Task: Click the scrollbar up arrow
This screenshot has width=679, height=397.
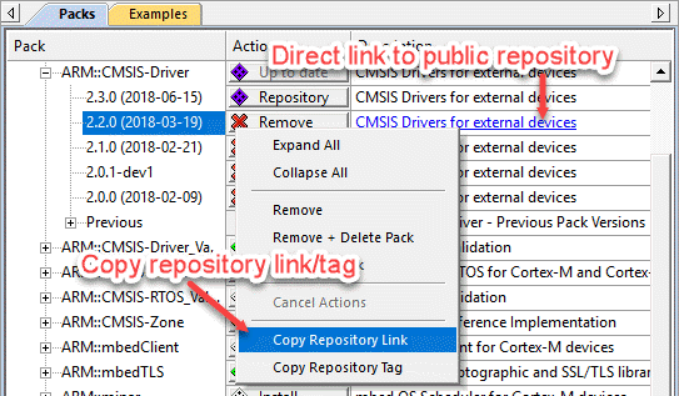Action: click(x=661, y=72)
